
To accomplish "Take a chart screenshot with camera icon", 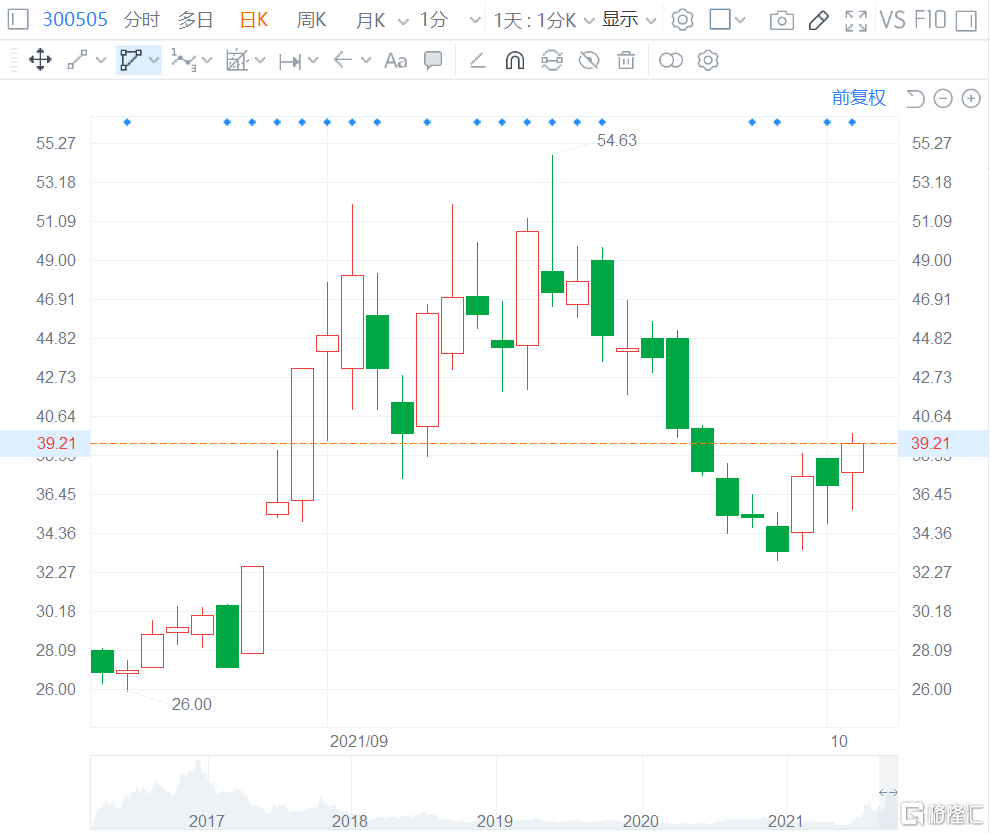I will [782, 21].
